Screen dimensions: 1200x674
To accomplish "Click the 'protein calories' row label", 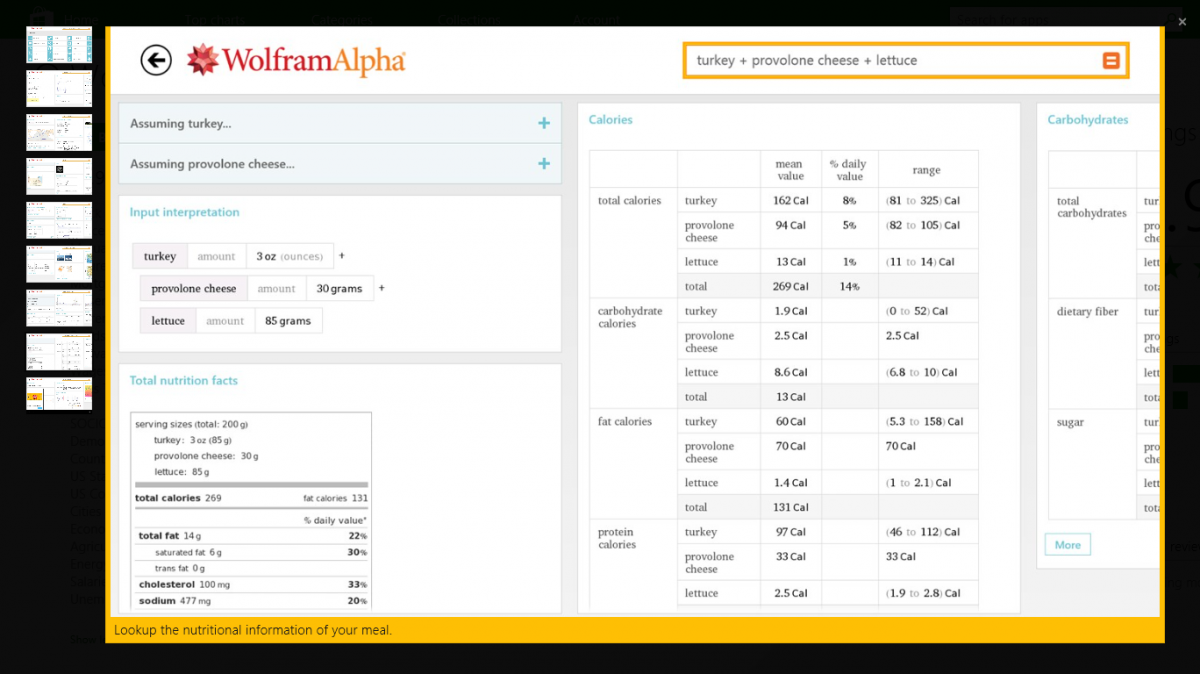I will pyautogui.click(x=618, y=538).
